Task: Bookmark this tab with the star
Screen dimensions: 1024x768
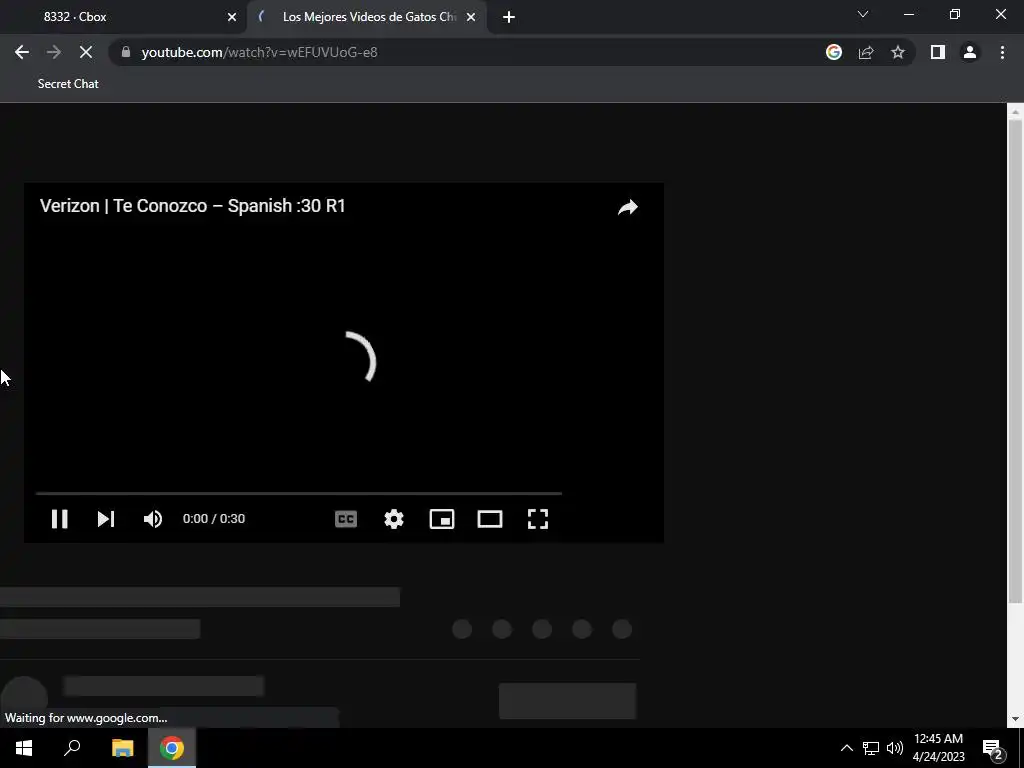Action: click(898, 52)
